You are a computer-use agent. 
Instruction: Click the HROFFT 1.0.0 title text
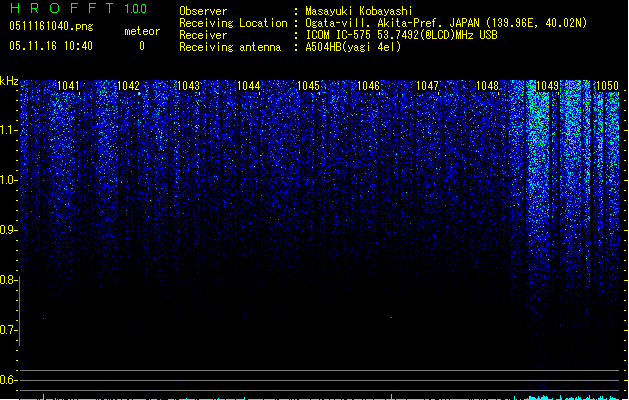click(78, 8)
